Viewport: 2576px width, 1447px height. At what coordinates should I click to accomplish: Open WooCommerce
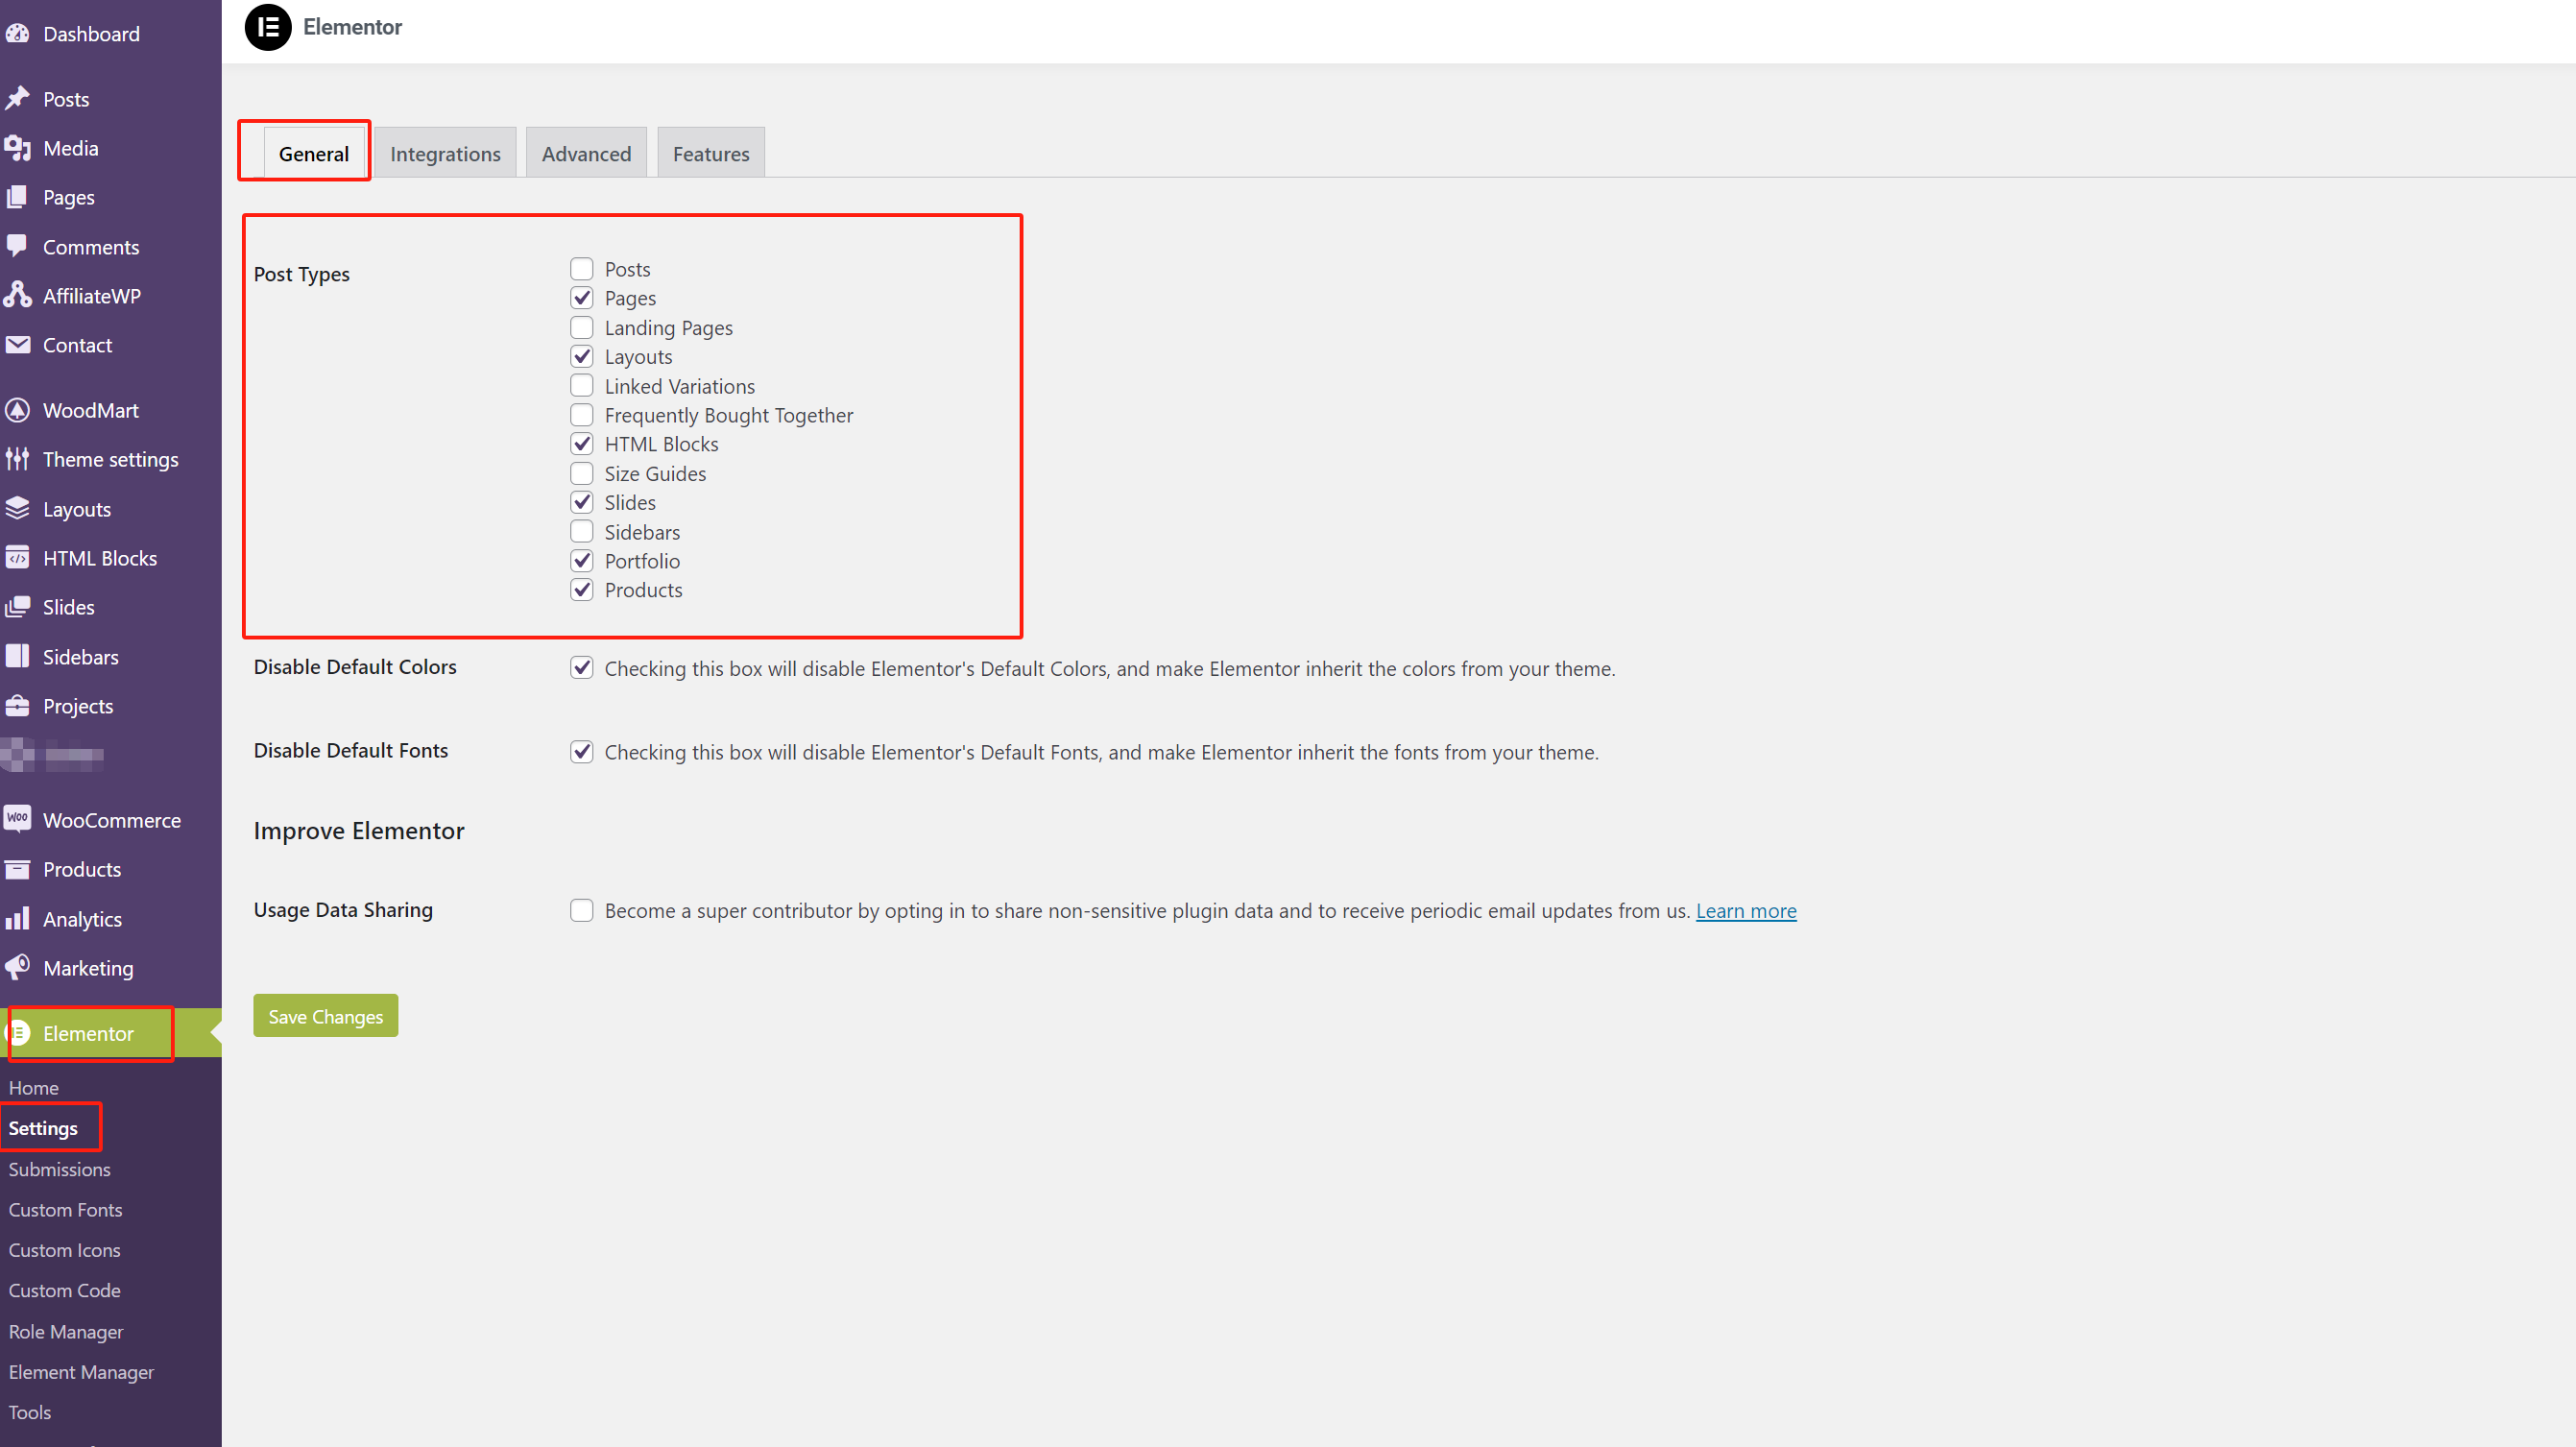tap(112, 819)
